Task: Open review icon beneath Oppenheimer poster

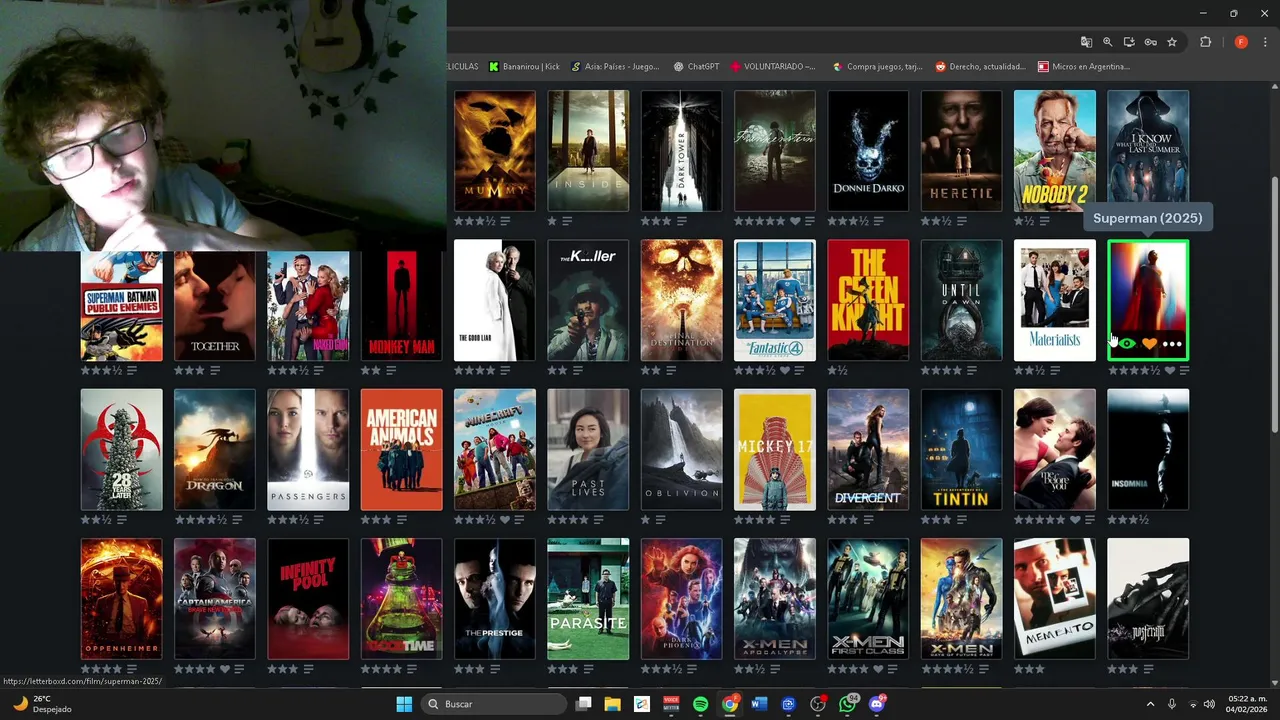Action: point(131,669)
